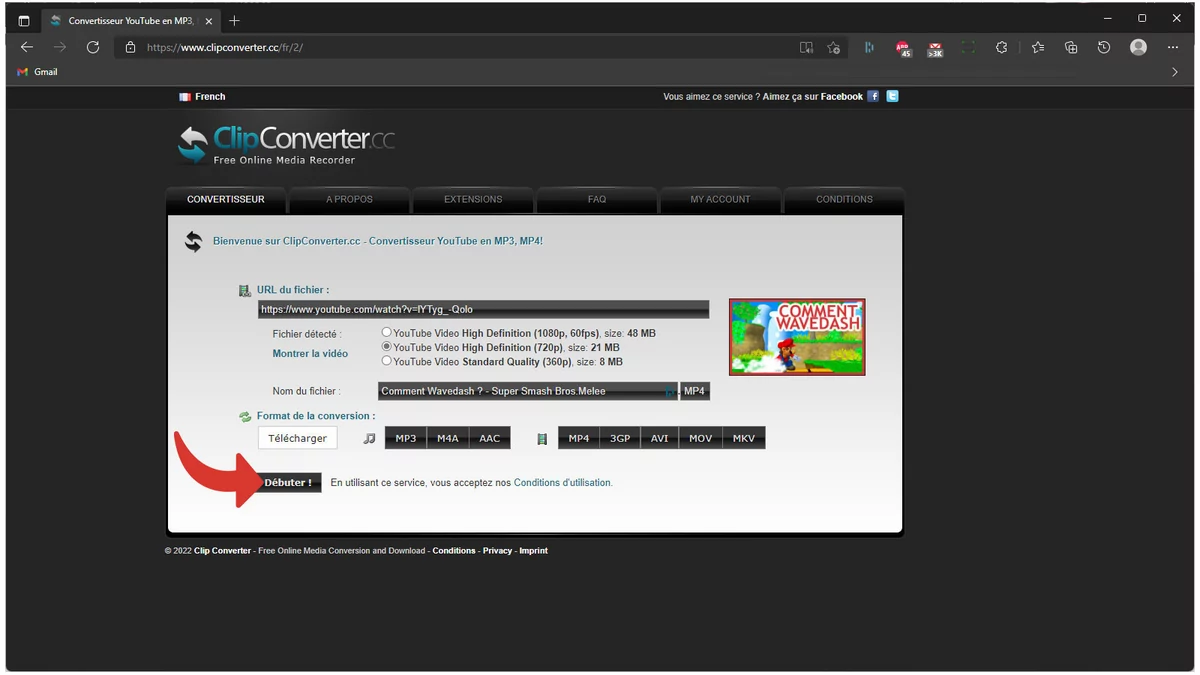The width and height of the screenshot is (1200, 675).
Task: Click the music note audio formats icon
Action: [x=369, y=438]
